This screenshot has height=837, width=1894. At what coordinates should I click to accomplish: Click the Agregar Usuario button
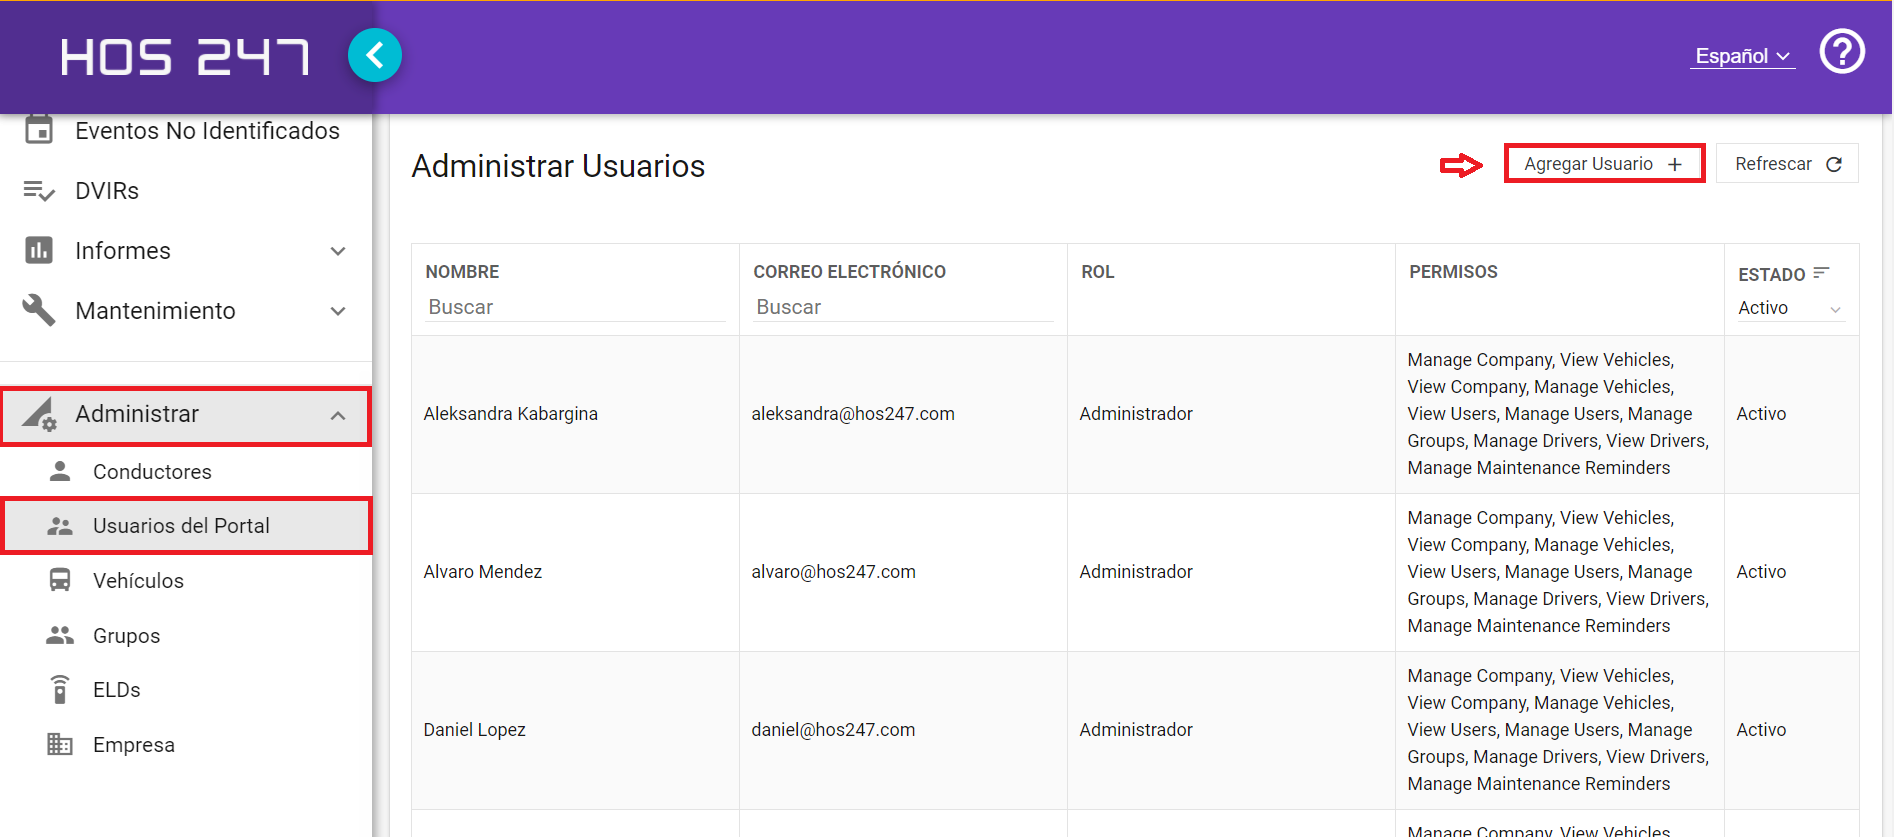(x=1604, y=163)
